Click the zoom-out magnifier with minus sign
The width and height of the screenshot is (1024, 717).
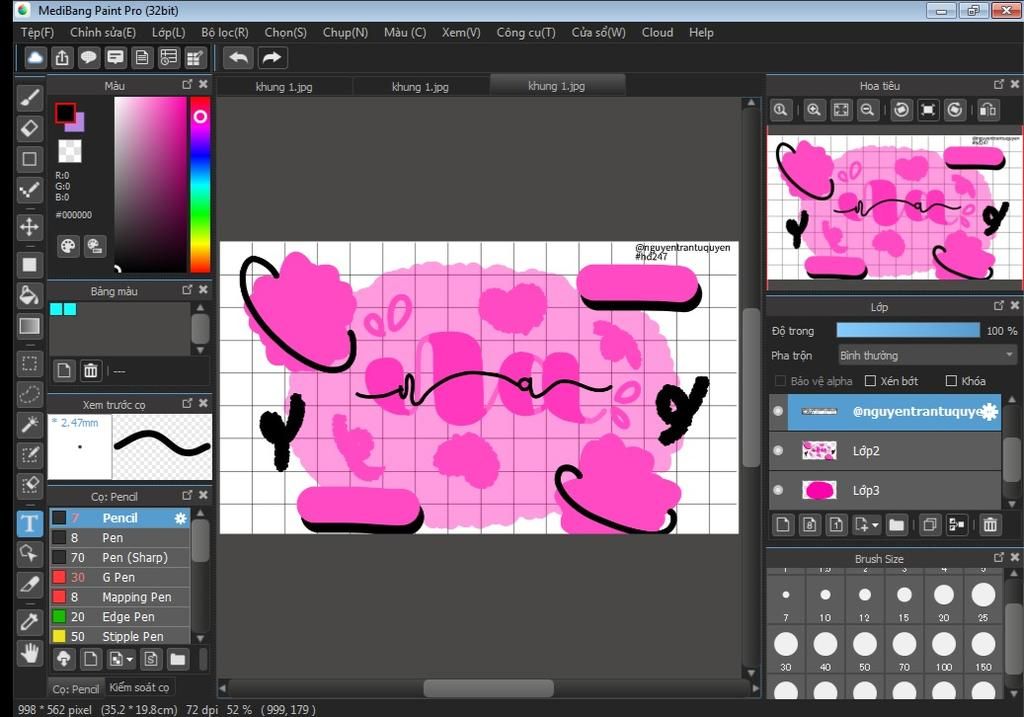(867, 110)
